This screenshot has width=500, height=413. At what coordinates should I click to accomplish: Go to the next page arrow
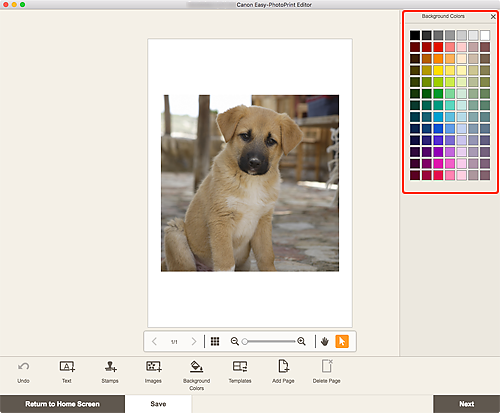click(x=194, y=341)
